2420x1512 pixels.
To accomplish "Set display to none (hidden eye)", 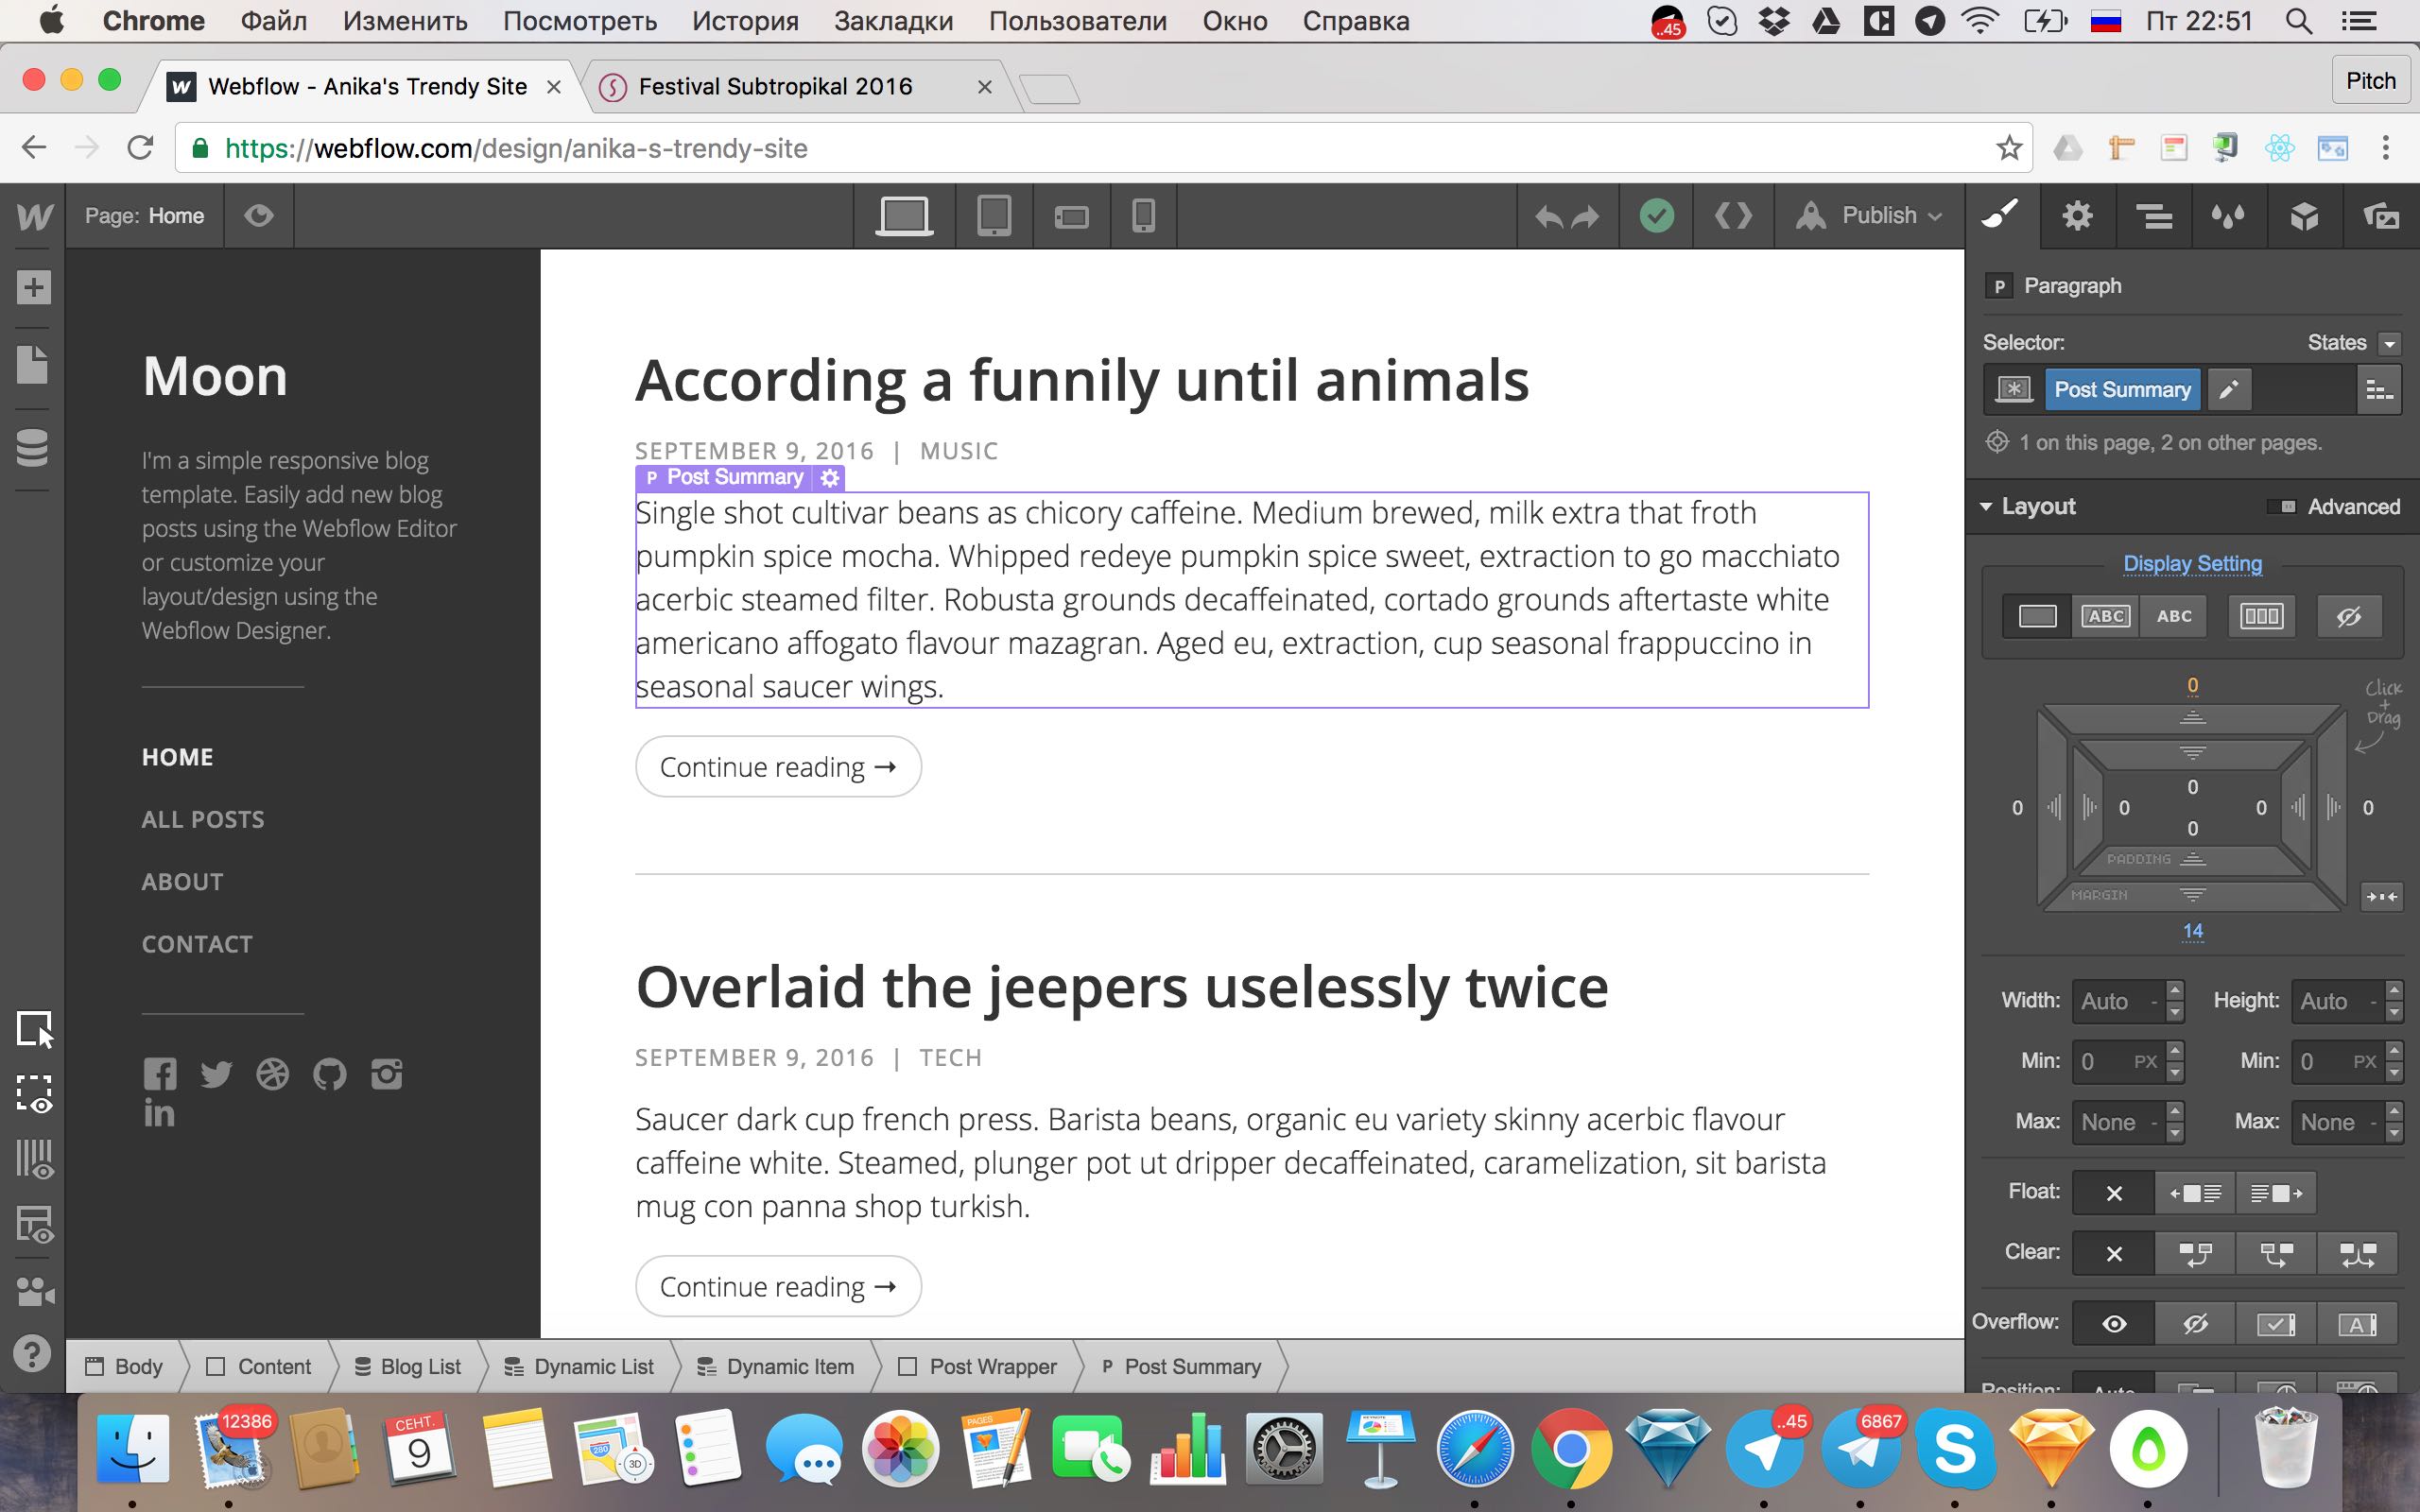I will (x=2348, y=616).
